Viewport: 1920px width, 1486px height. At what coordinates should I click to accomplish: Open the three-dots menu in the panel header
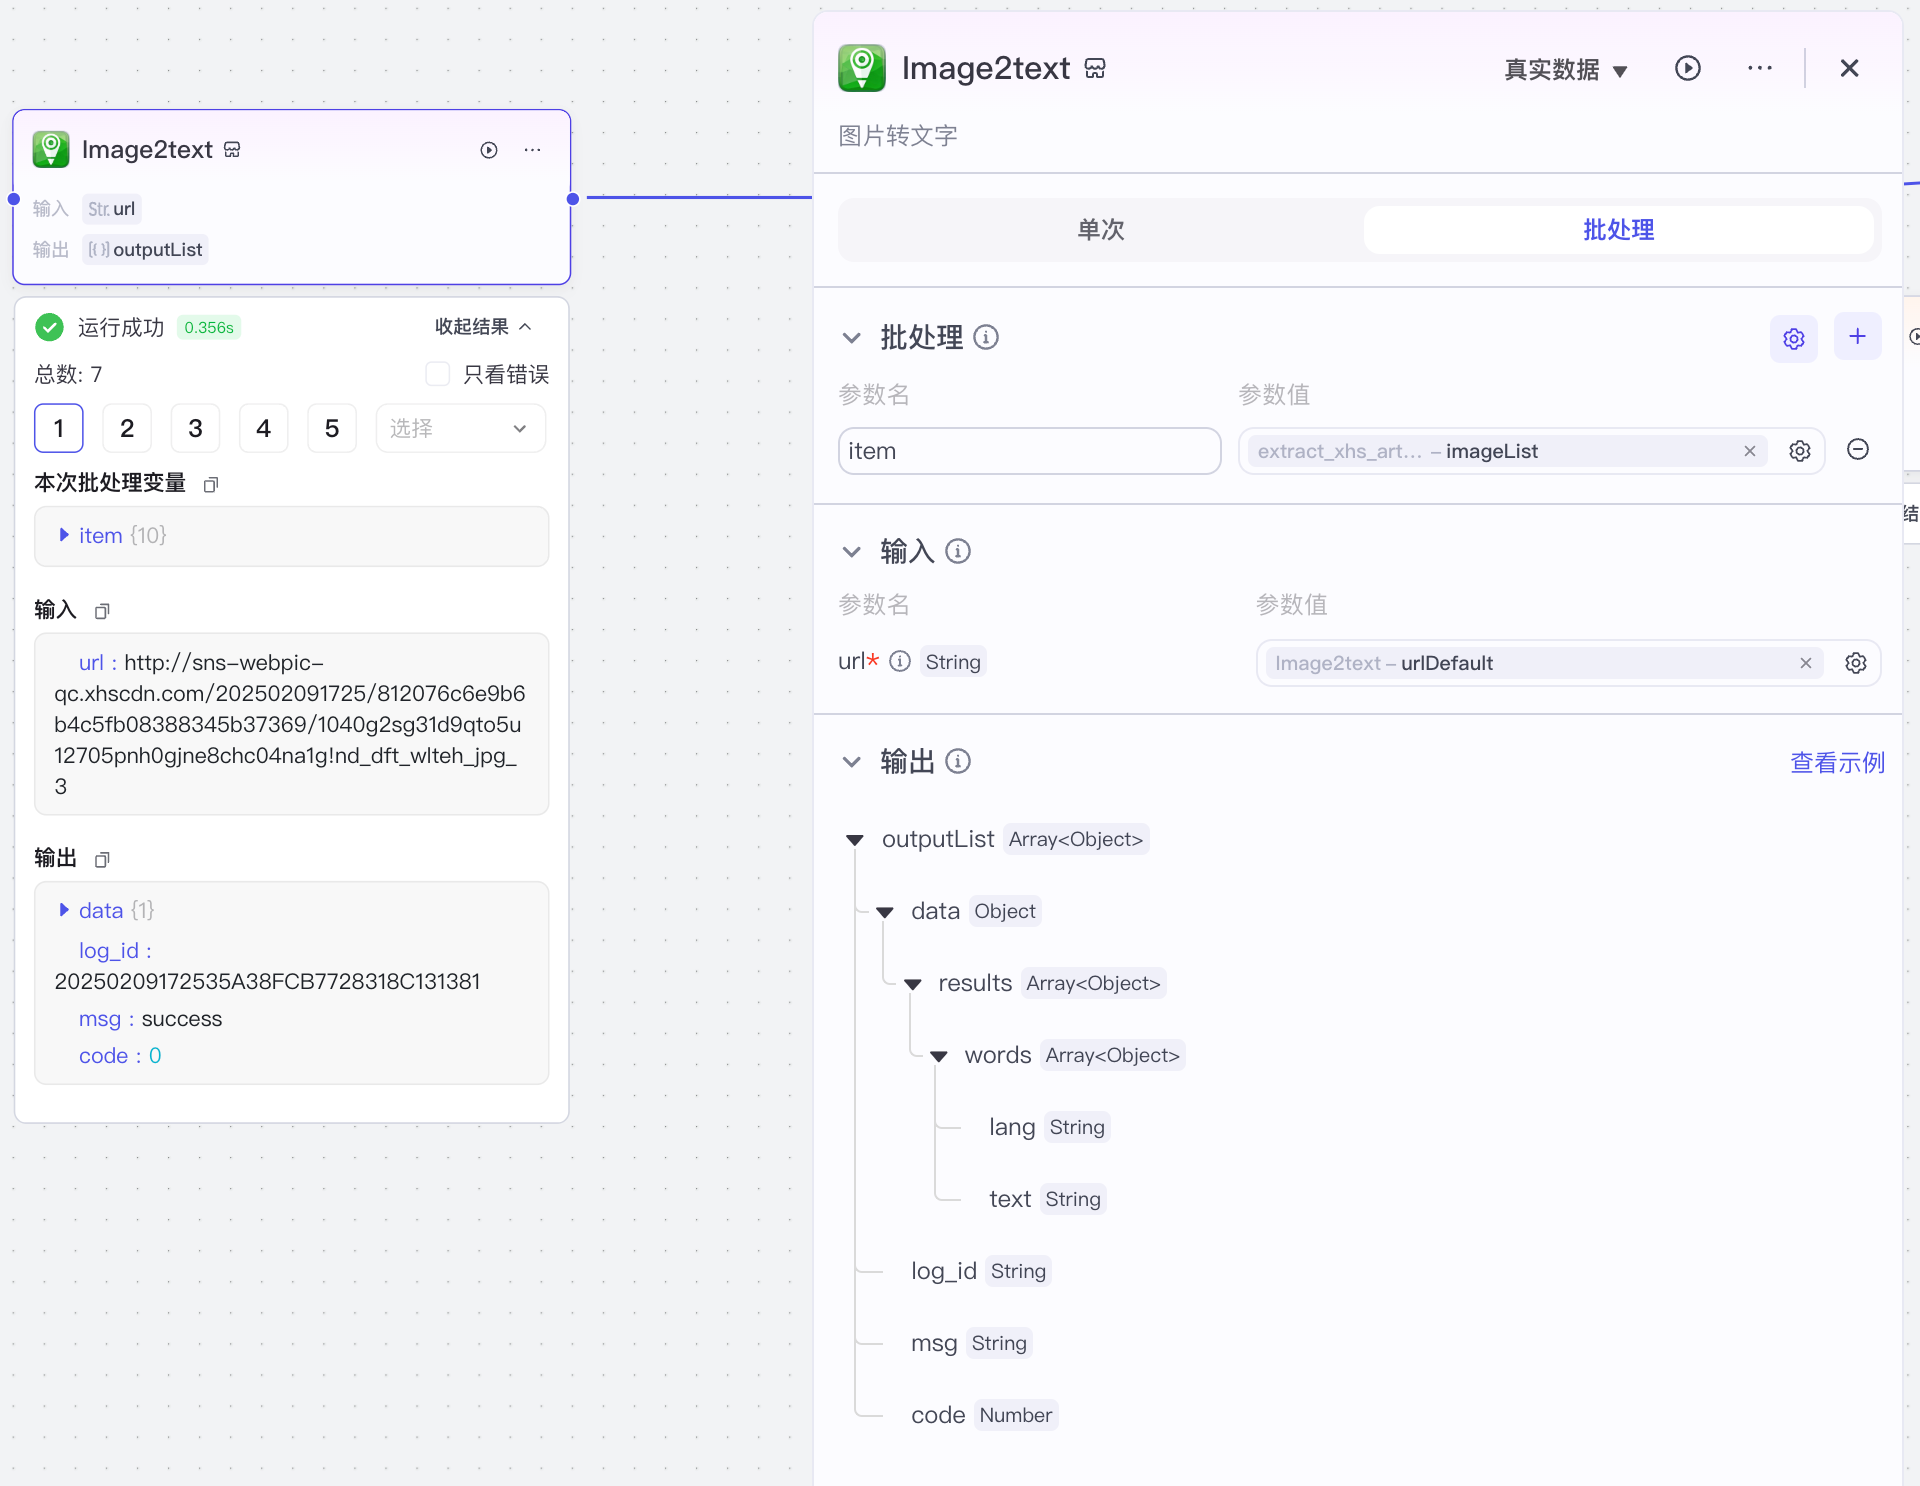point(1759,68)
